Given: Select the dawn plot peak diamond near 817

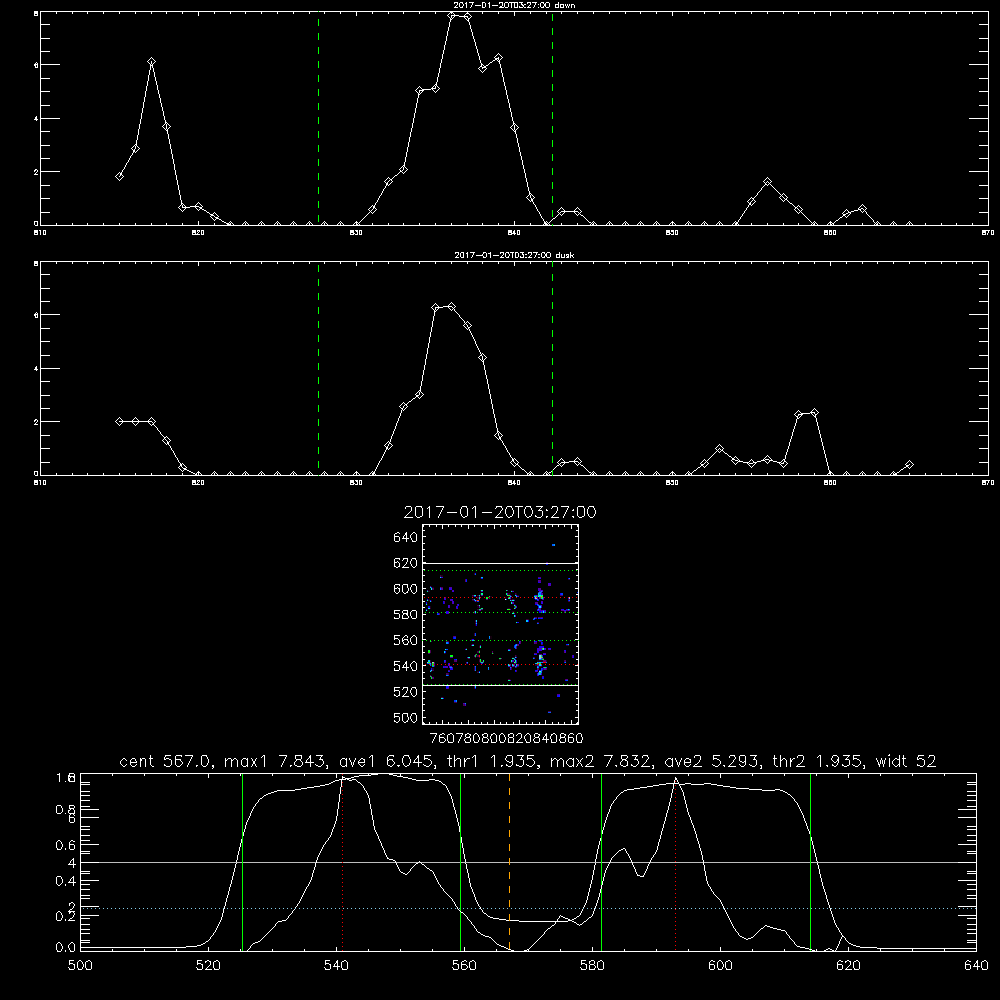Looking at the screenshot, I should pos(151,62).
